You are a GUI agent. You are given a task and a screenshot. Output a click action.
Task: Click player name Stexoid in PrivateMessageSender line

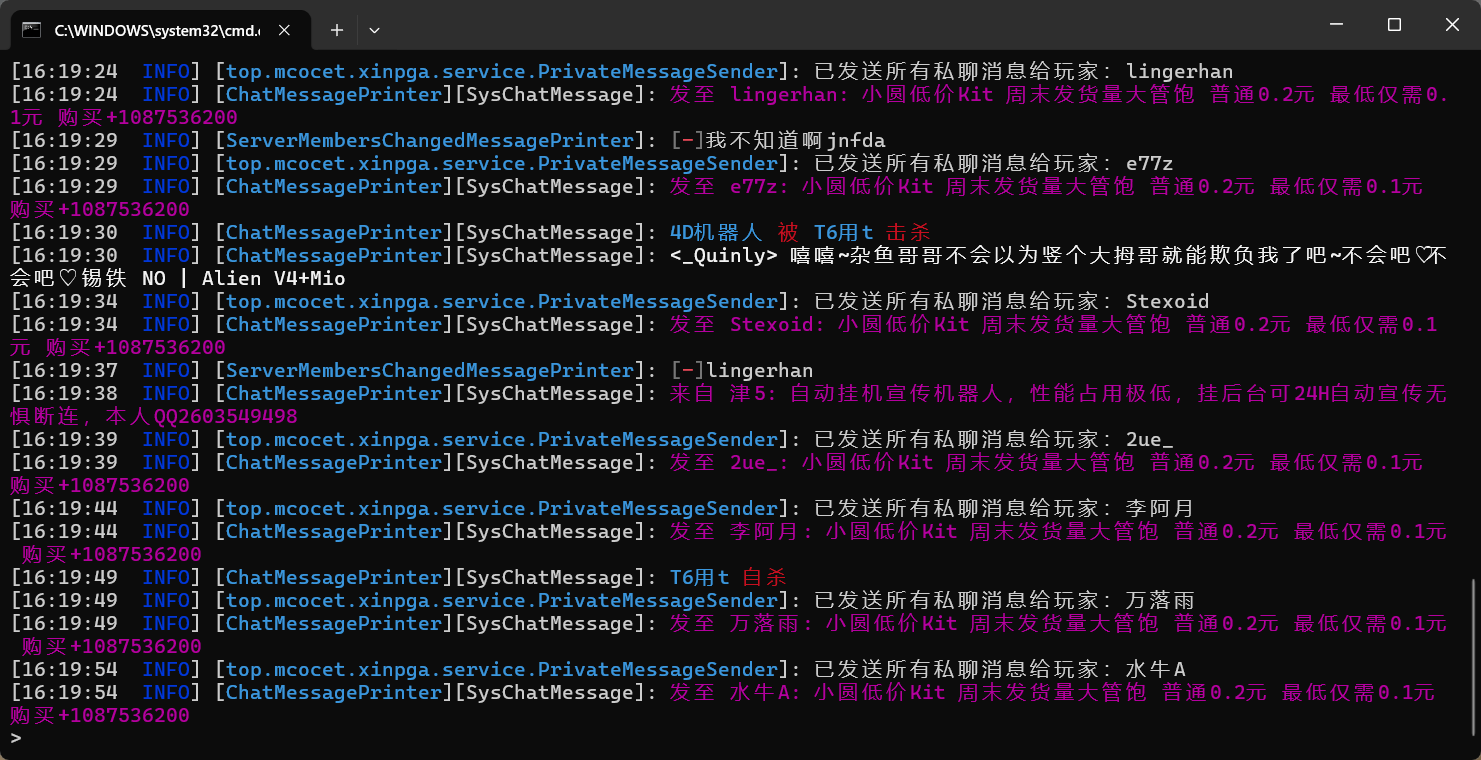click(x=1167, y=301)
